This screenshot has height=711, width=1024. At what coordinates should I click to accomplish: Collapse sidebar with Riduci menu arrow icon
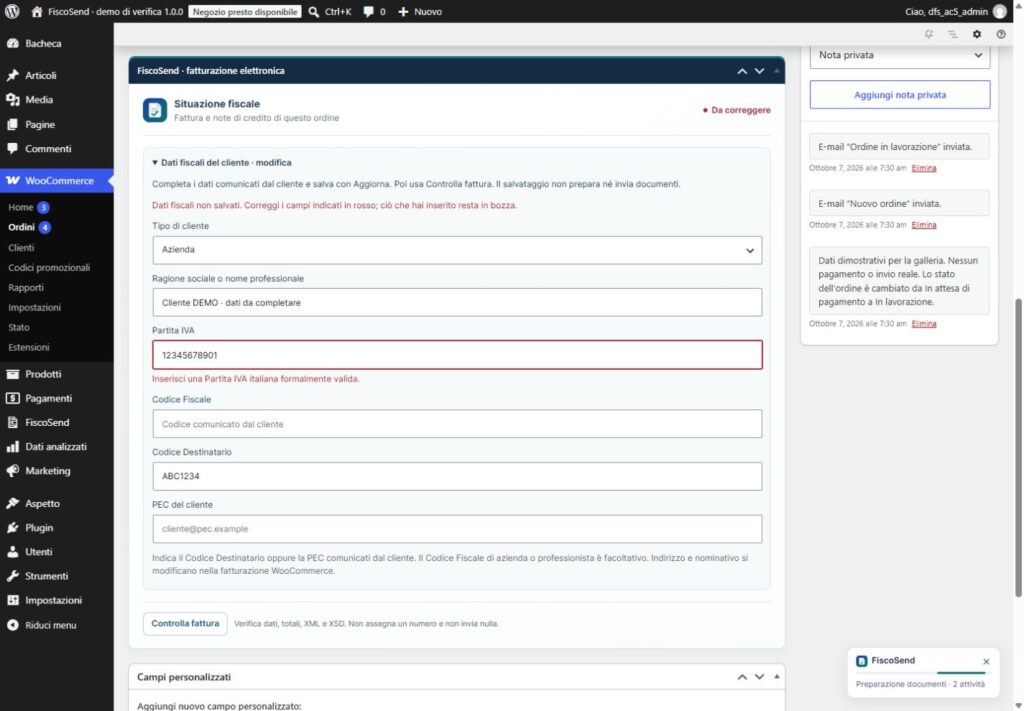[12, 625]
